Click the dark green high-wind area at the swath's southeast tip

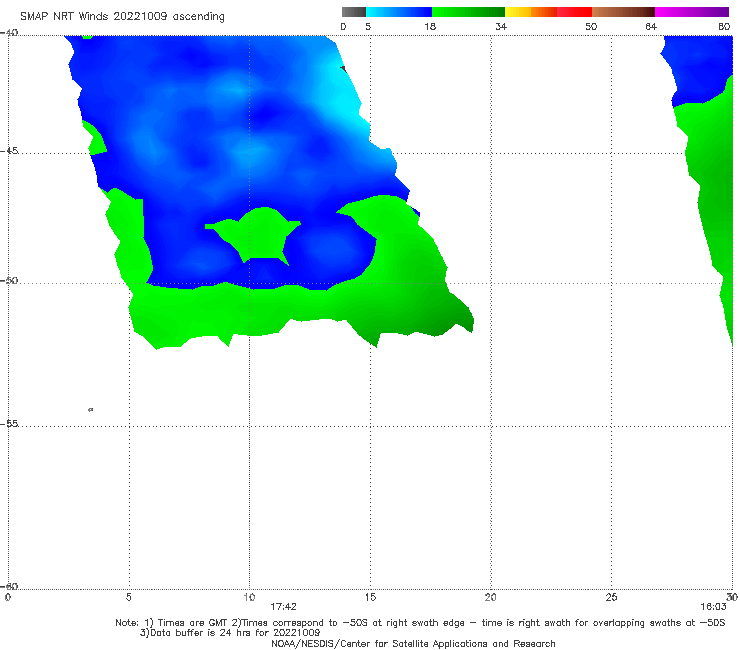(446, 319)
